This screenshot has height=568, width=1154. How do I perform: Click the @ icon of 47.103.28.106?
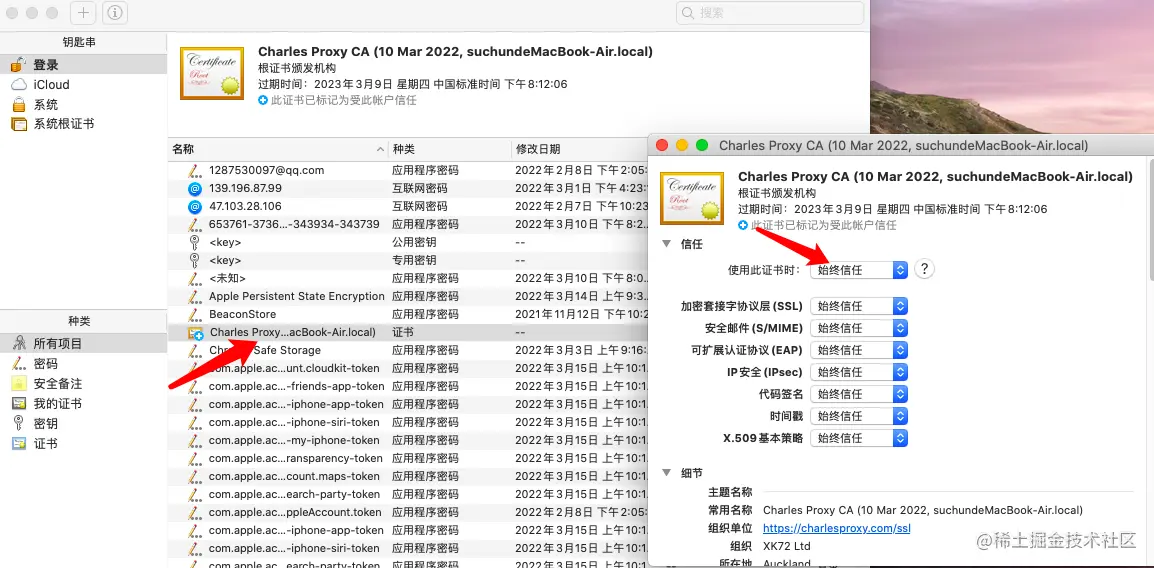(x=194, y=206)
